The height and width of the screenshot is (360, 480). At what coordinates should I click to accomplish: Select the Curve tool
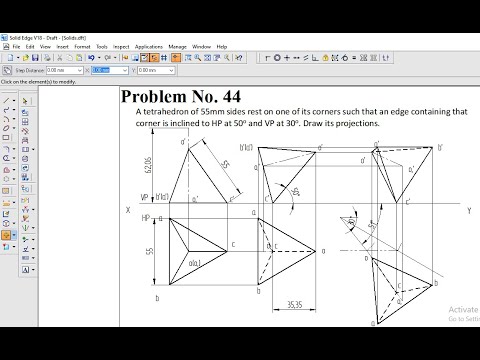click(6, 109)
